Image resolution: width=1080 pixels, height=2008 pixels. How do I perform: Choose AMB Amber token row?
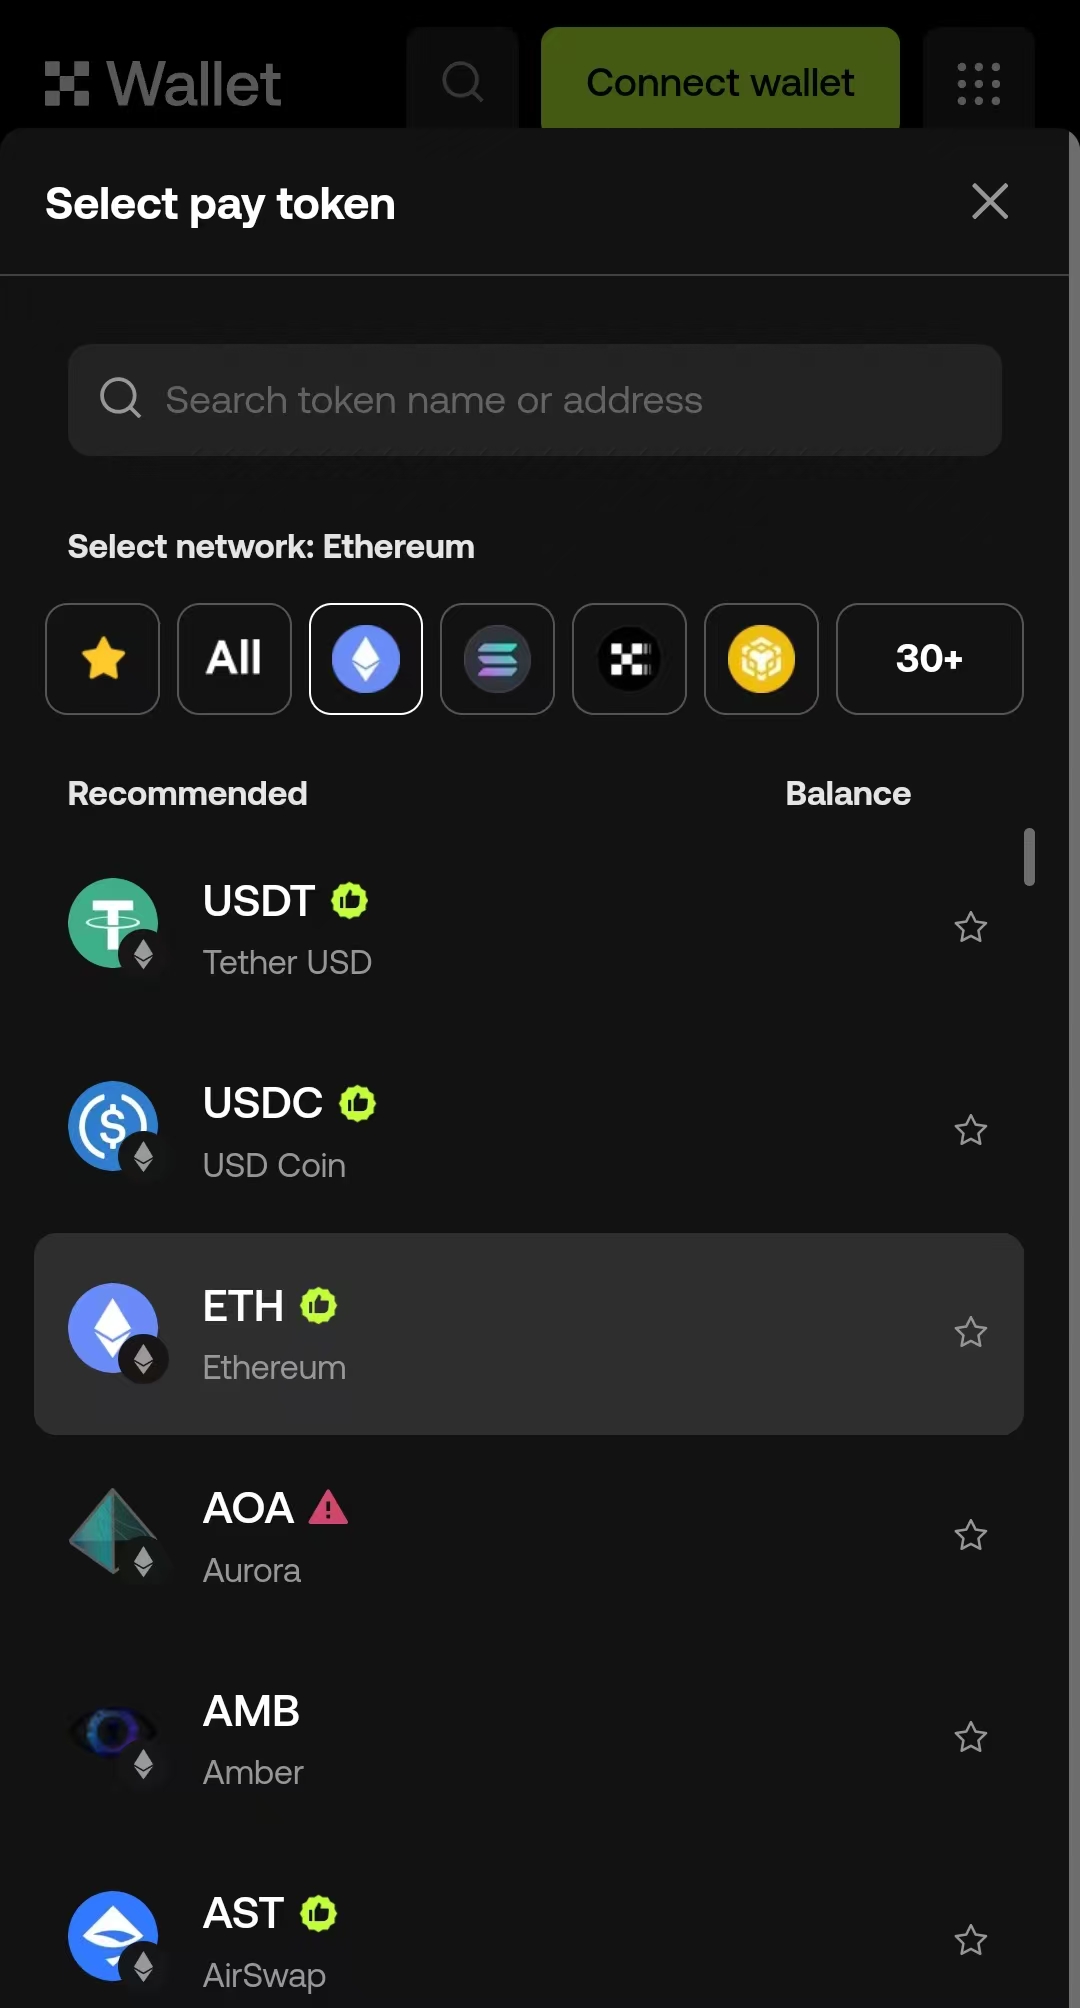point(500,1738)
